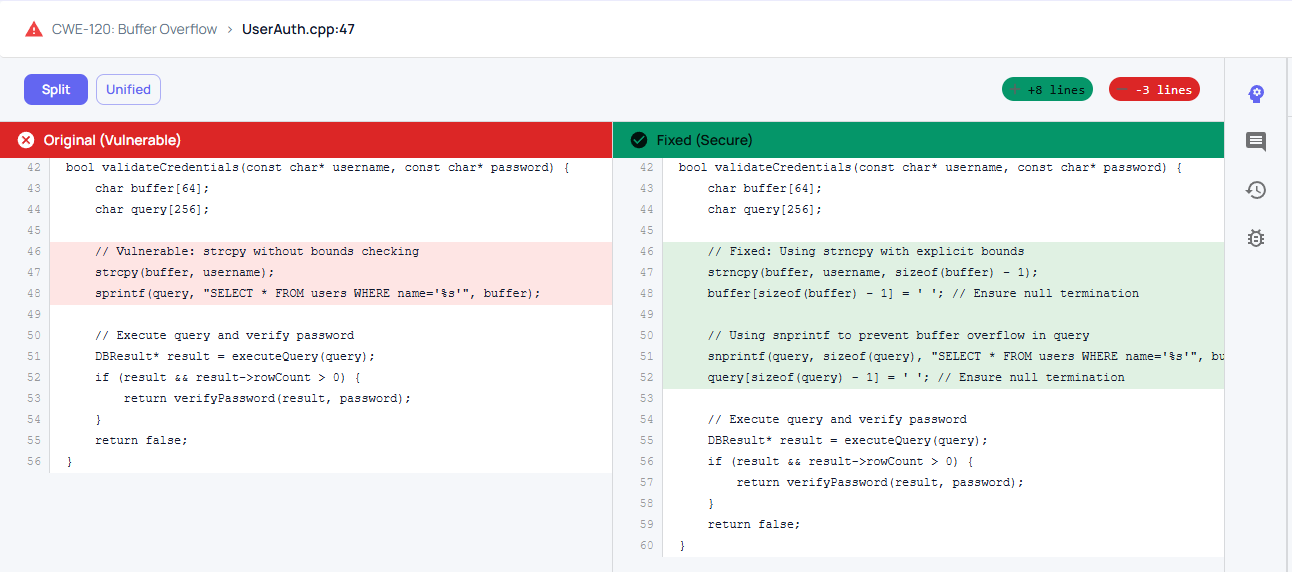Switch to Unified diff view

coord(128,89)
